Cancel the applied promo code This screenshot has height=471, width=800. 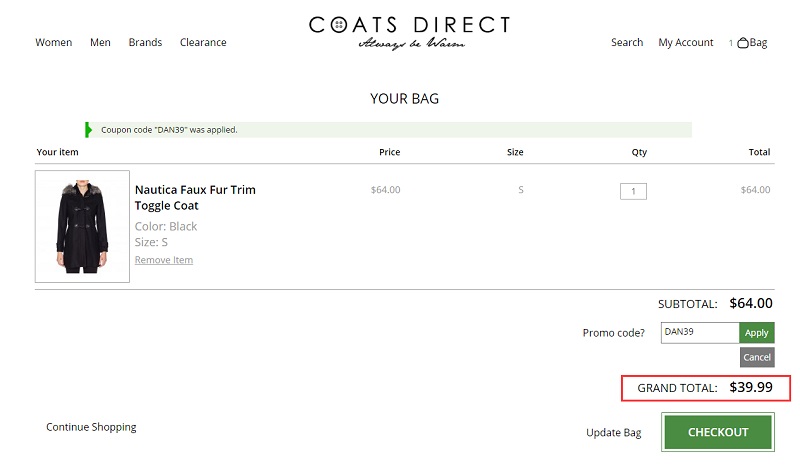(757, 357)
